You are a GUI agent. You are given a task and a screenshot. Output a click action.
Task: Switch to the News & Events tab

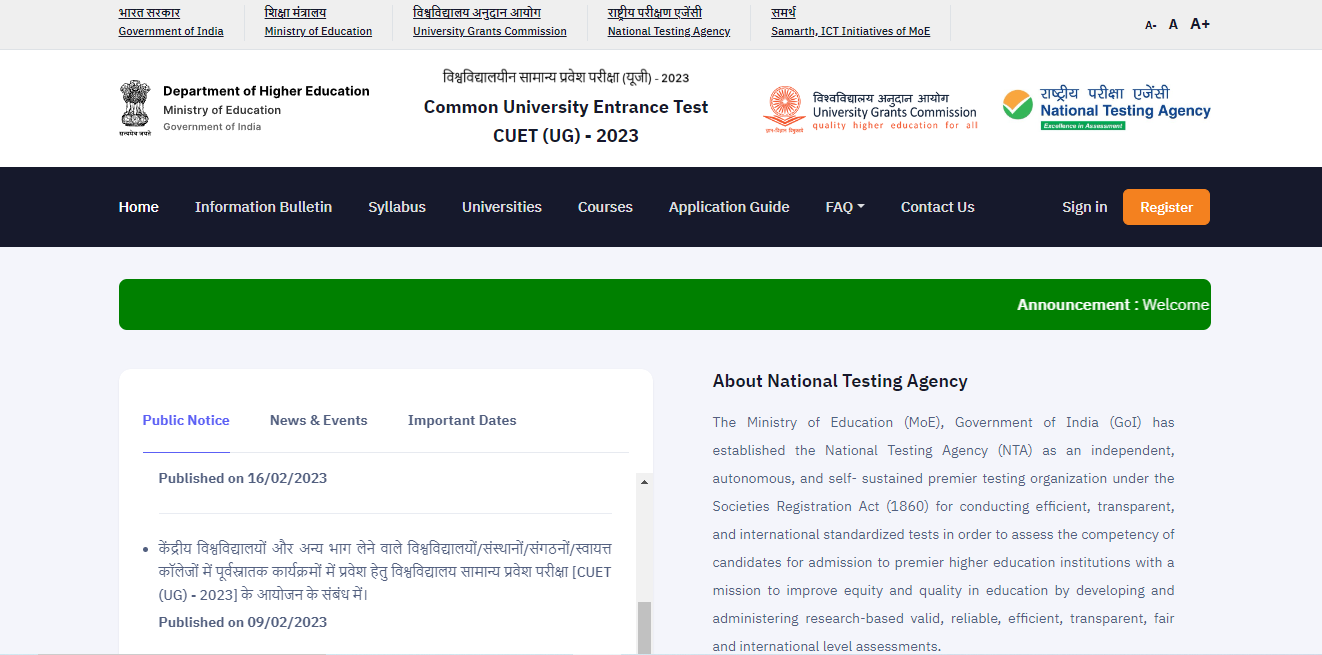click(319, 421)
